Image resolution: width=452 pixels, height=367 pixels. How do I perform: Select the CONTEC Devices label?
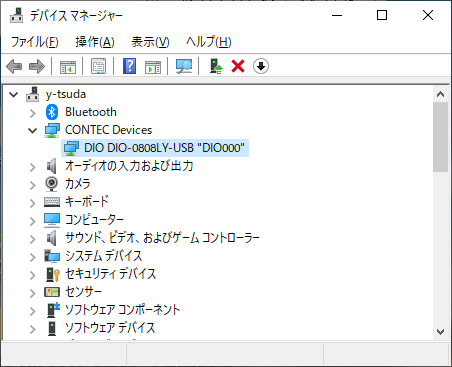108,130
